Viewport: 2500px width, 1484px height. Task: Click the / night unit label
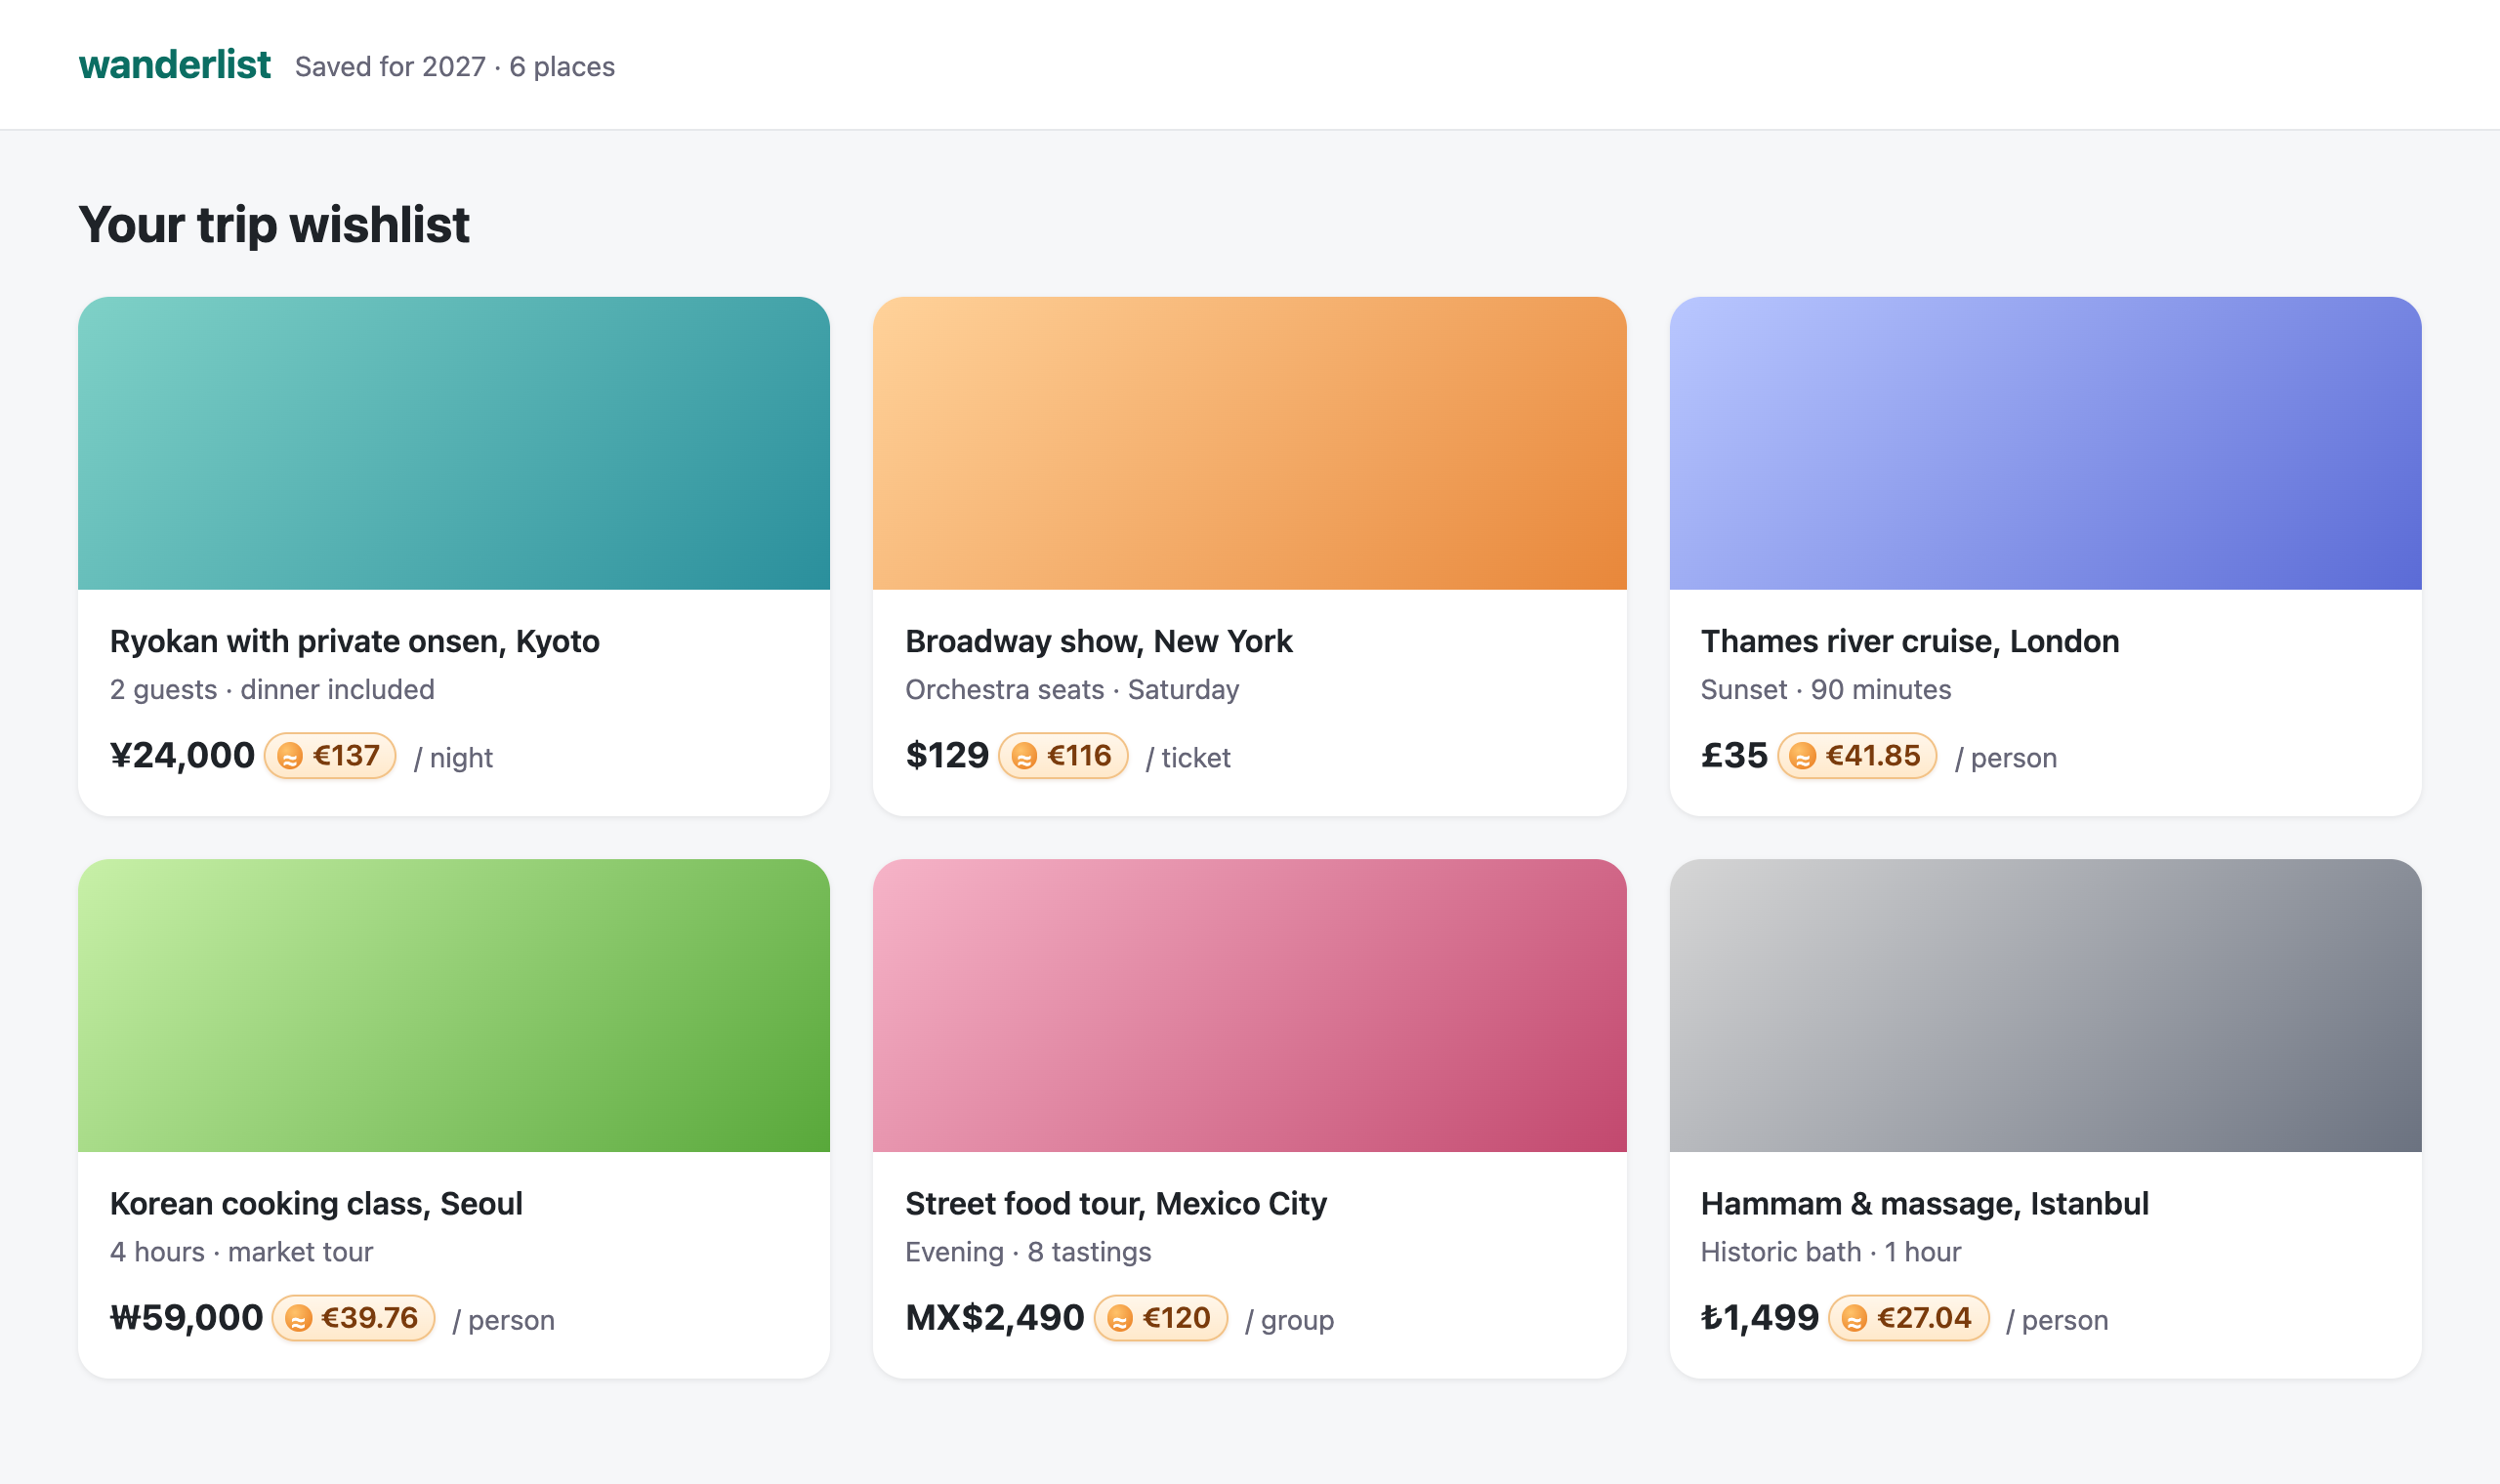click(x=453, y=758)
